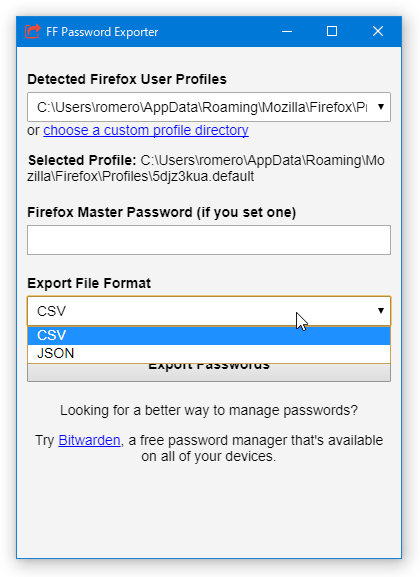Click the Export File Format label
The height and width of the screenshot is (577, 420).
(x=89, y=283)
